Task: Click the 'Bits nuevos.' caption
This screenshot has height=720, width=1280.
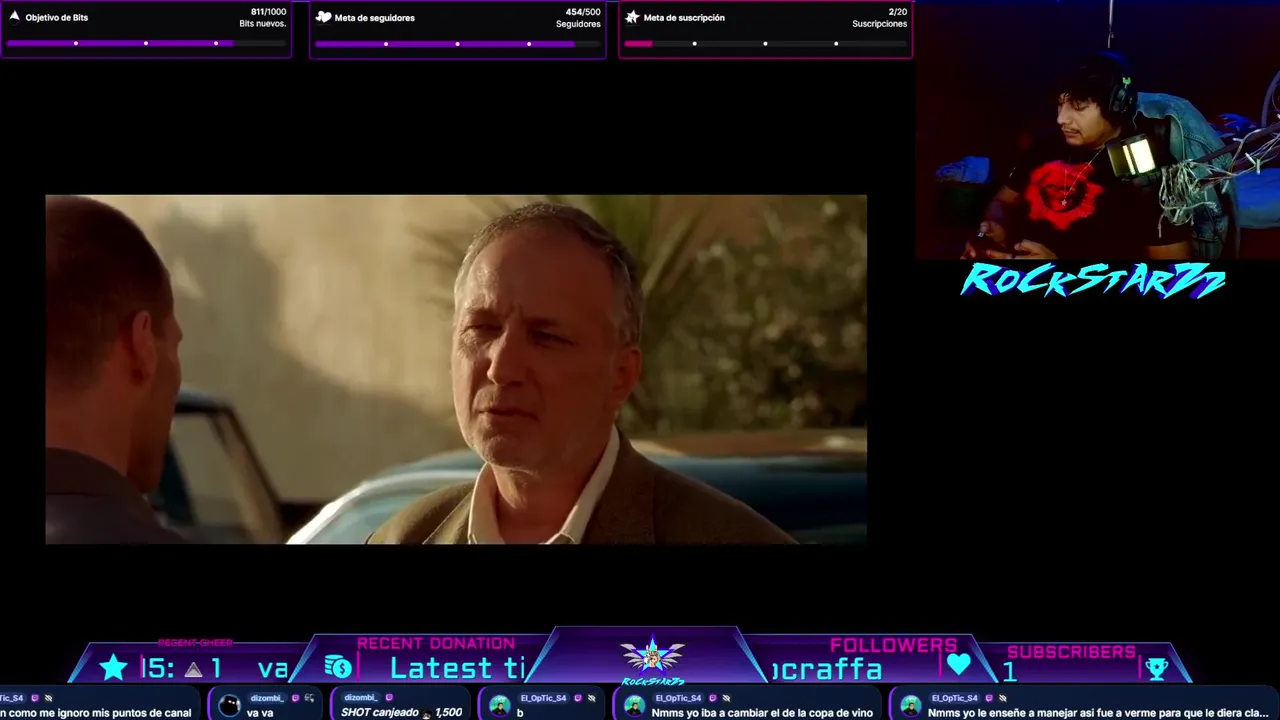Action: click(263, 24)
